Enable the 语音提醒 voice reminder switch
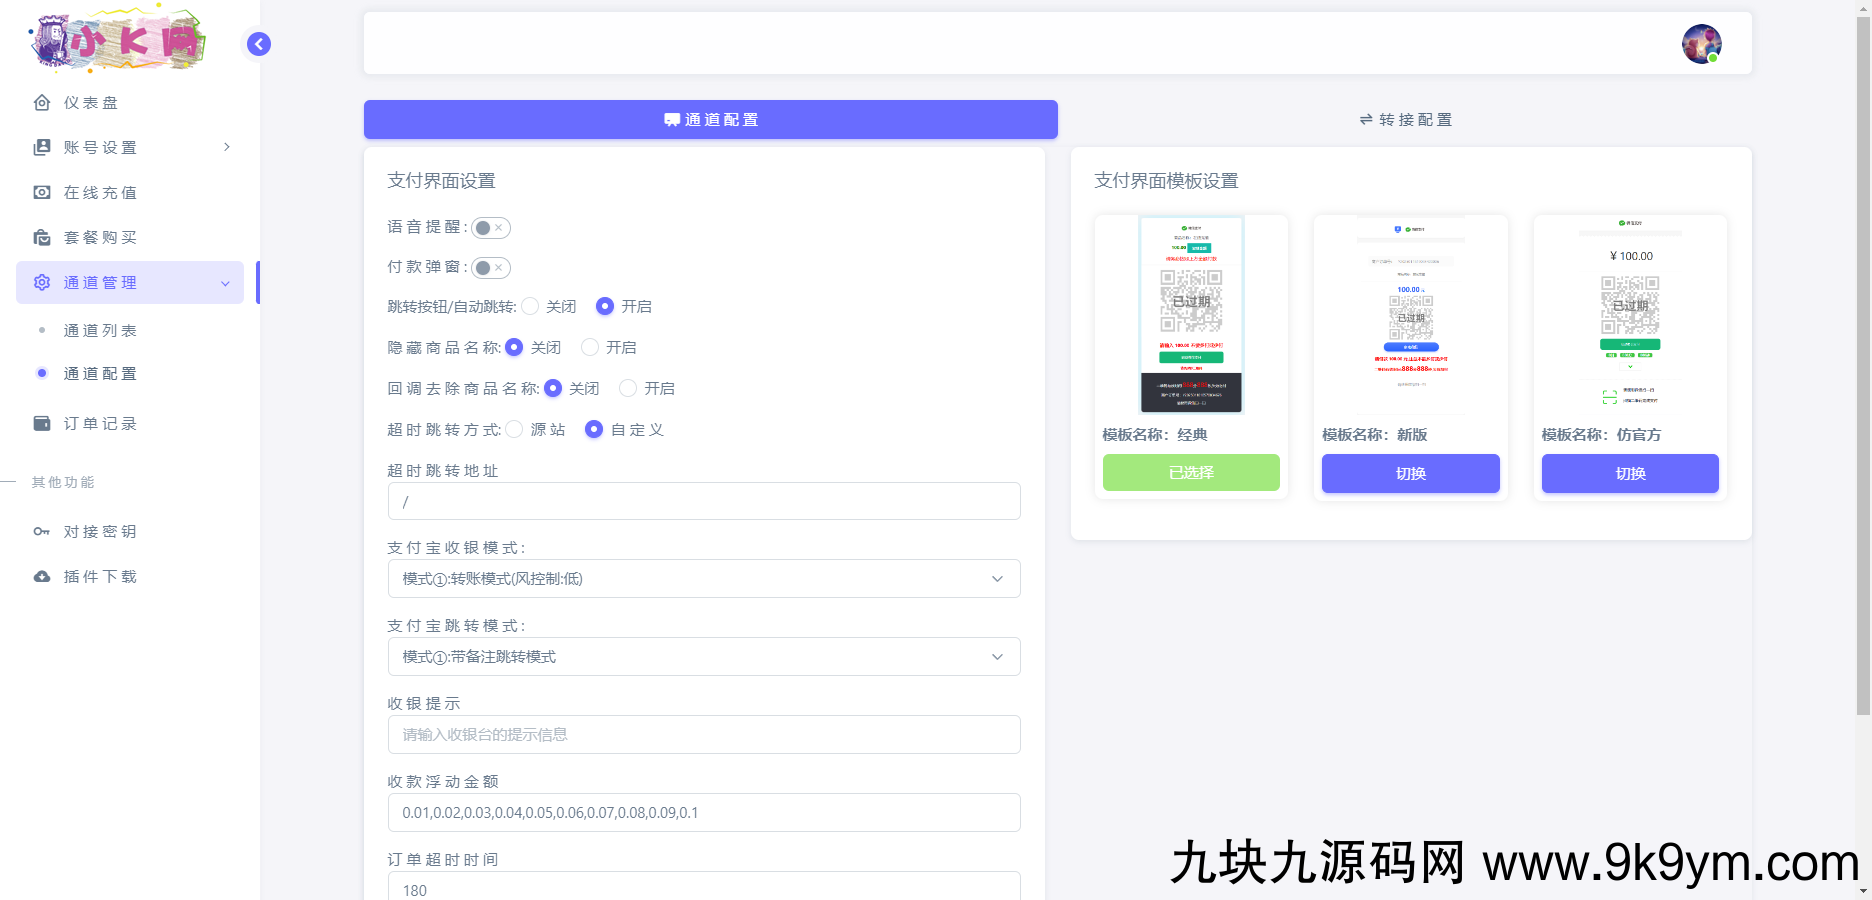Screen dimensions: 1872x900 (490, 227)
